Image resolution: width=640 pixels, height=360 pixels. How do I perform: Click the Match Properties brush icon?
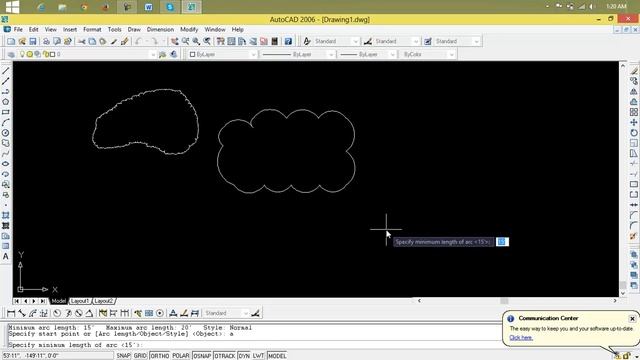click(124, 41)
